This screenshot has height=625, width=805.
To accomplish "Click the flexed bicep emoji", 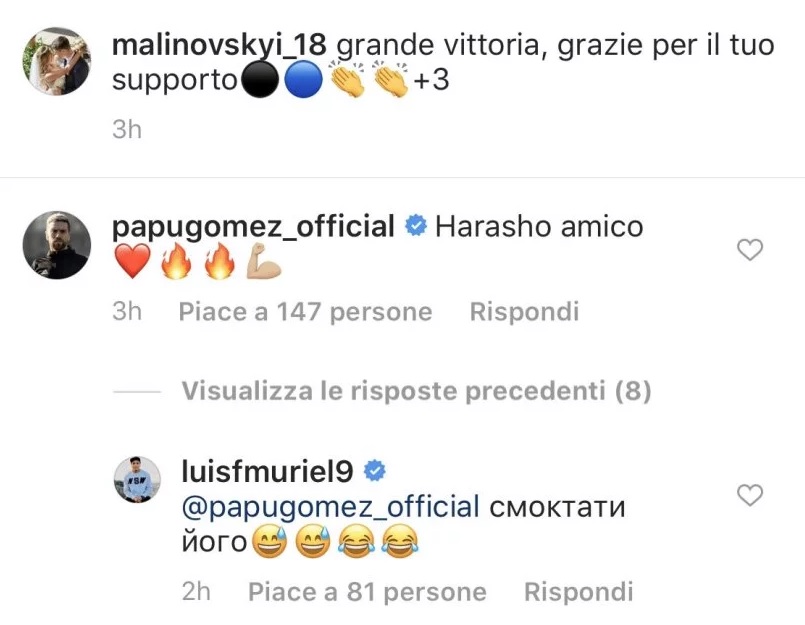I will tap(263, 261).
